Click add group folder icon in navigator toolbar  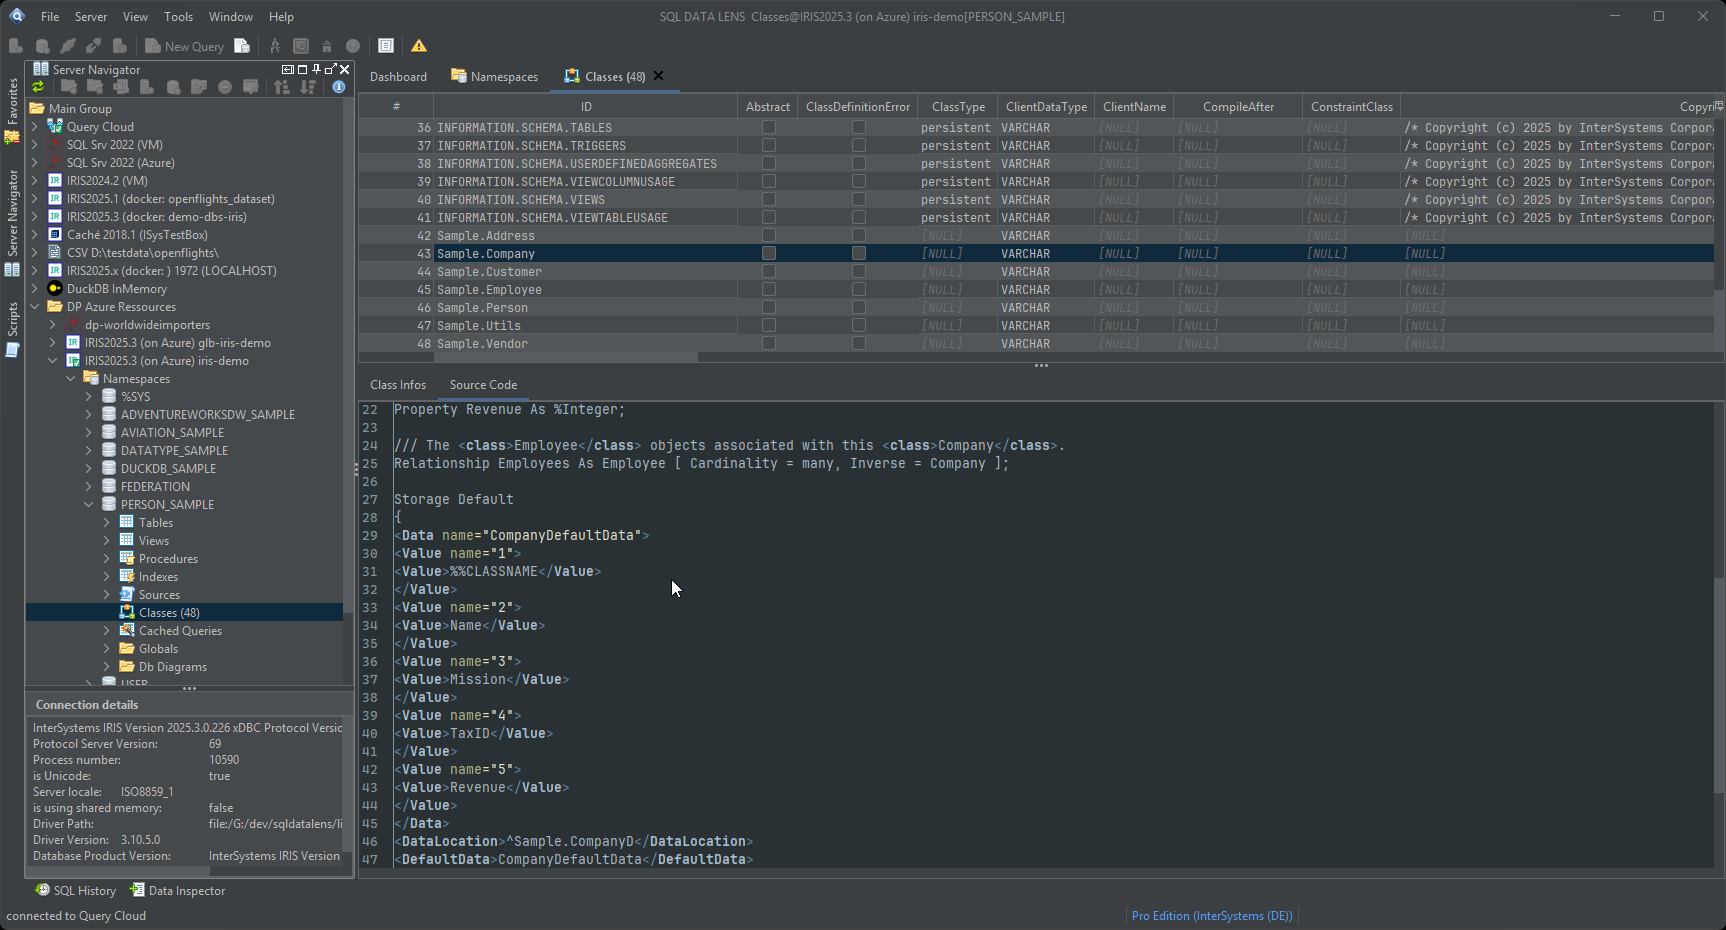click(x=69, y=87)
